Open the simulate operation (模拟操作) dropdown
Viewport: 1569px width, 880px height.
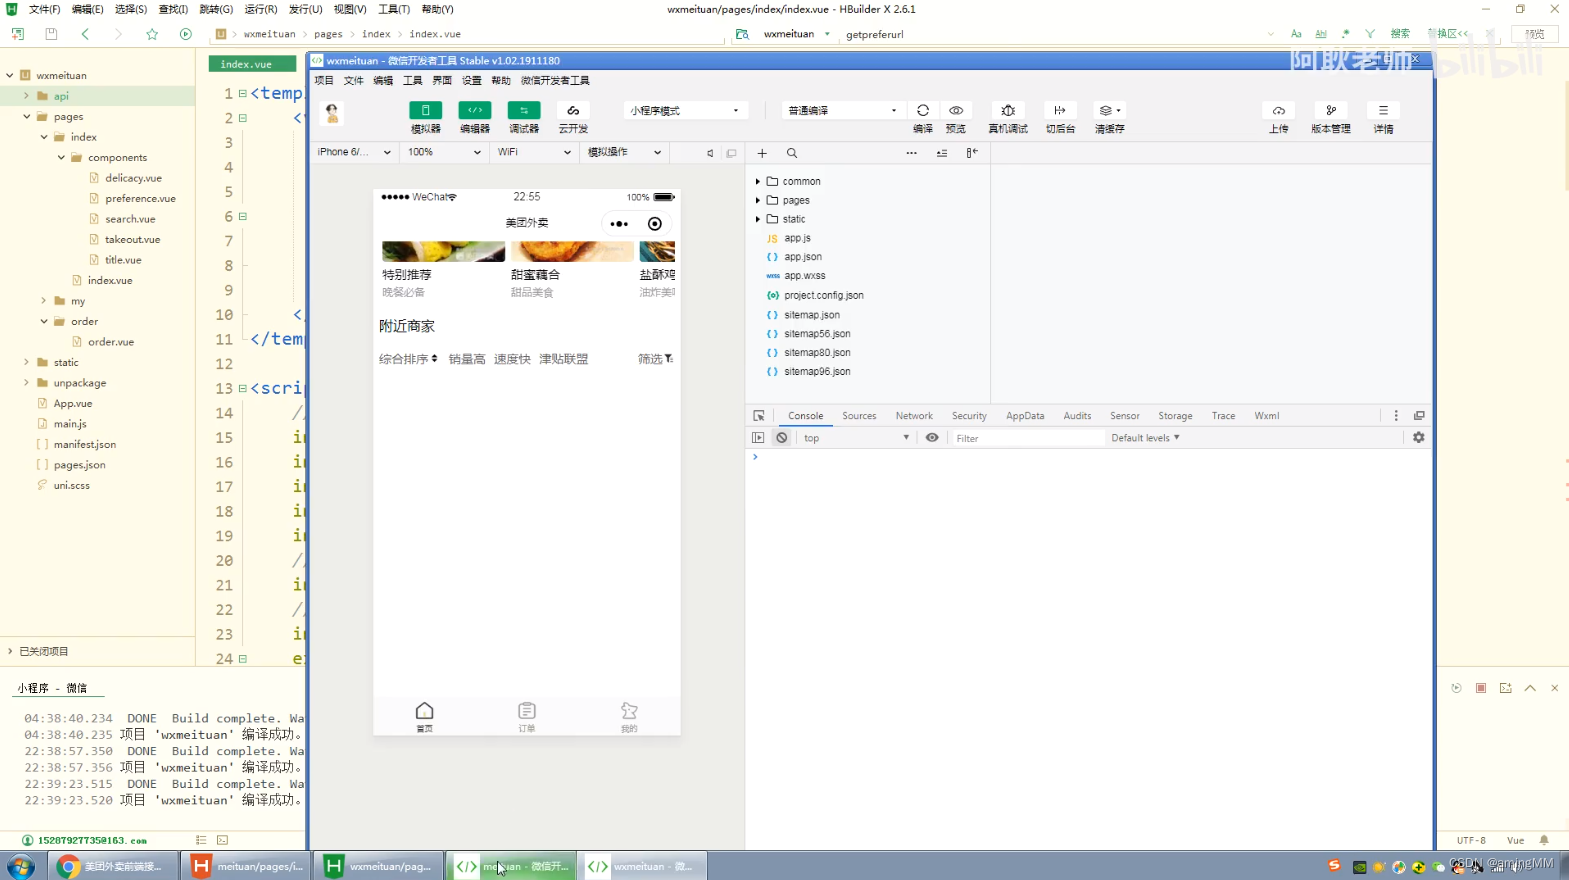(x=624, y=152)
